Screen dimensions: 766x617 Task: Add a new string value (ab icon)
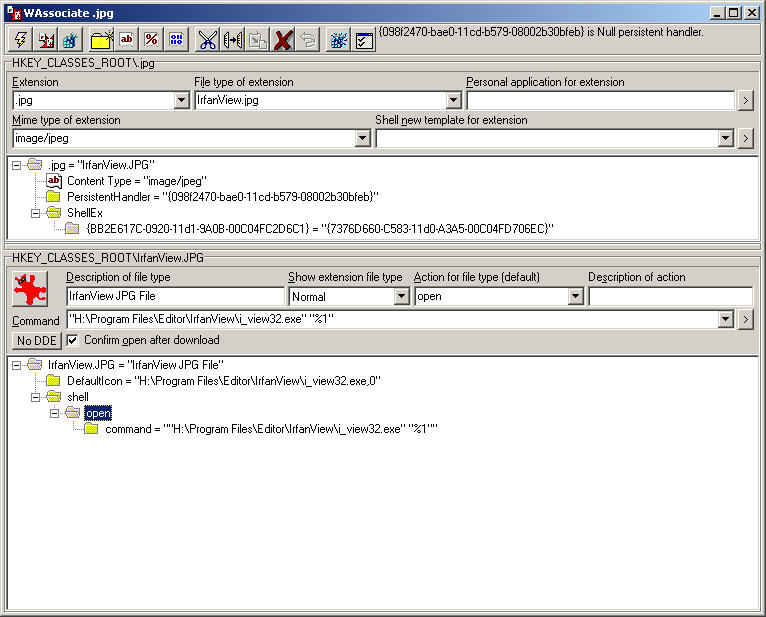pos(127,40)
